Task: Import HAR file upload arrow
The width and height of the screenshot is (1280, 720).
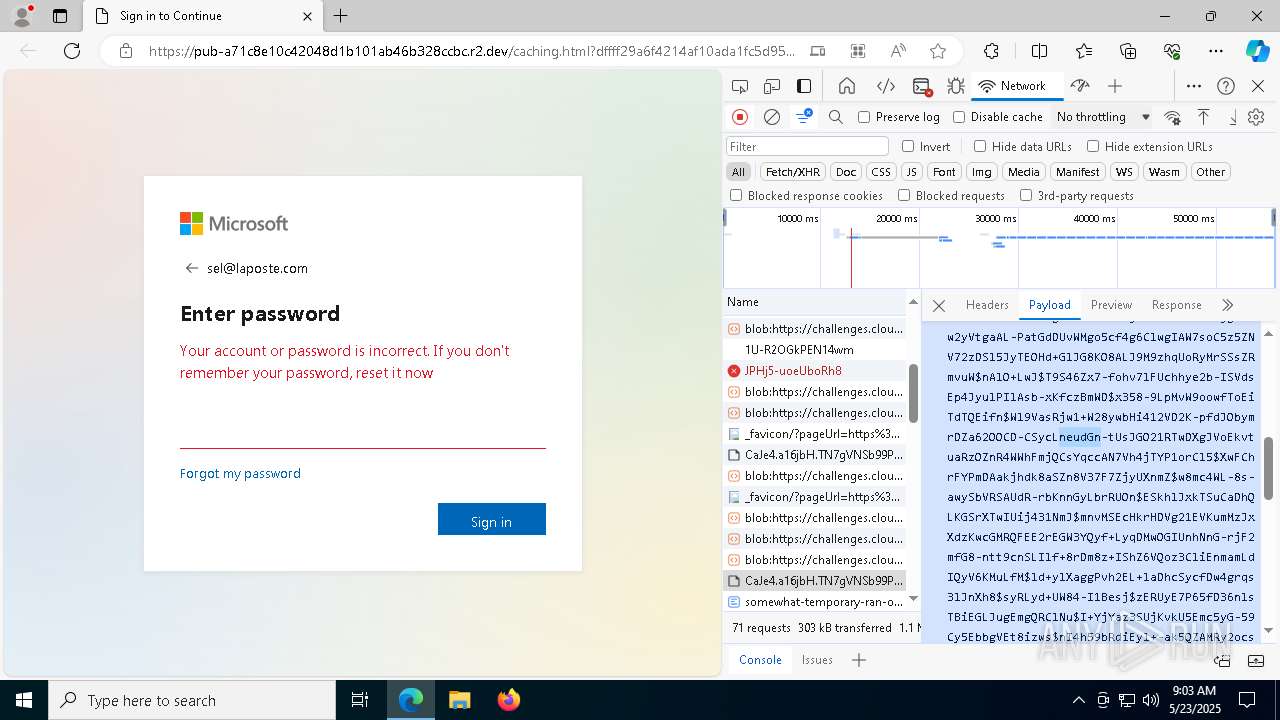Action: 1204,117
